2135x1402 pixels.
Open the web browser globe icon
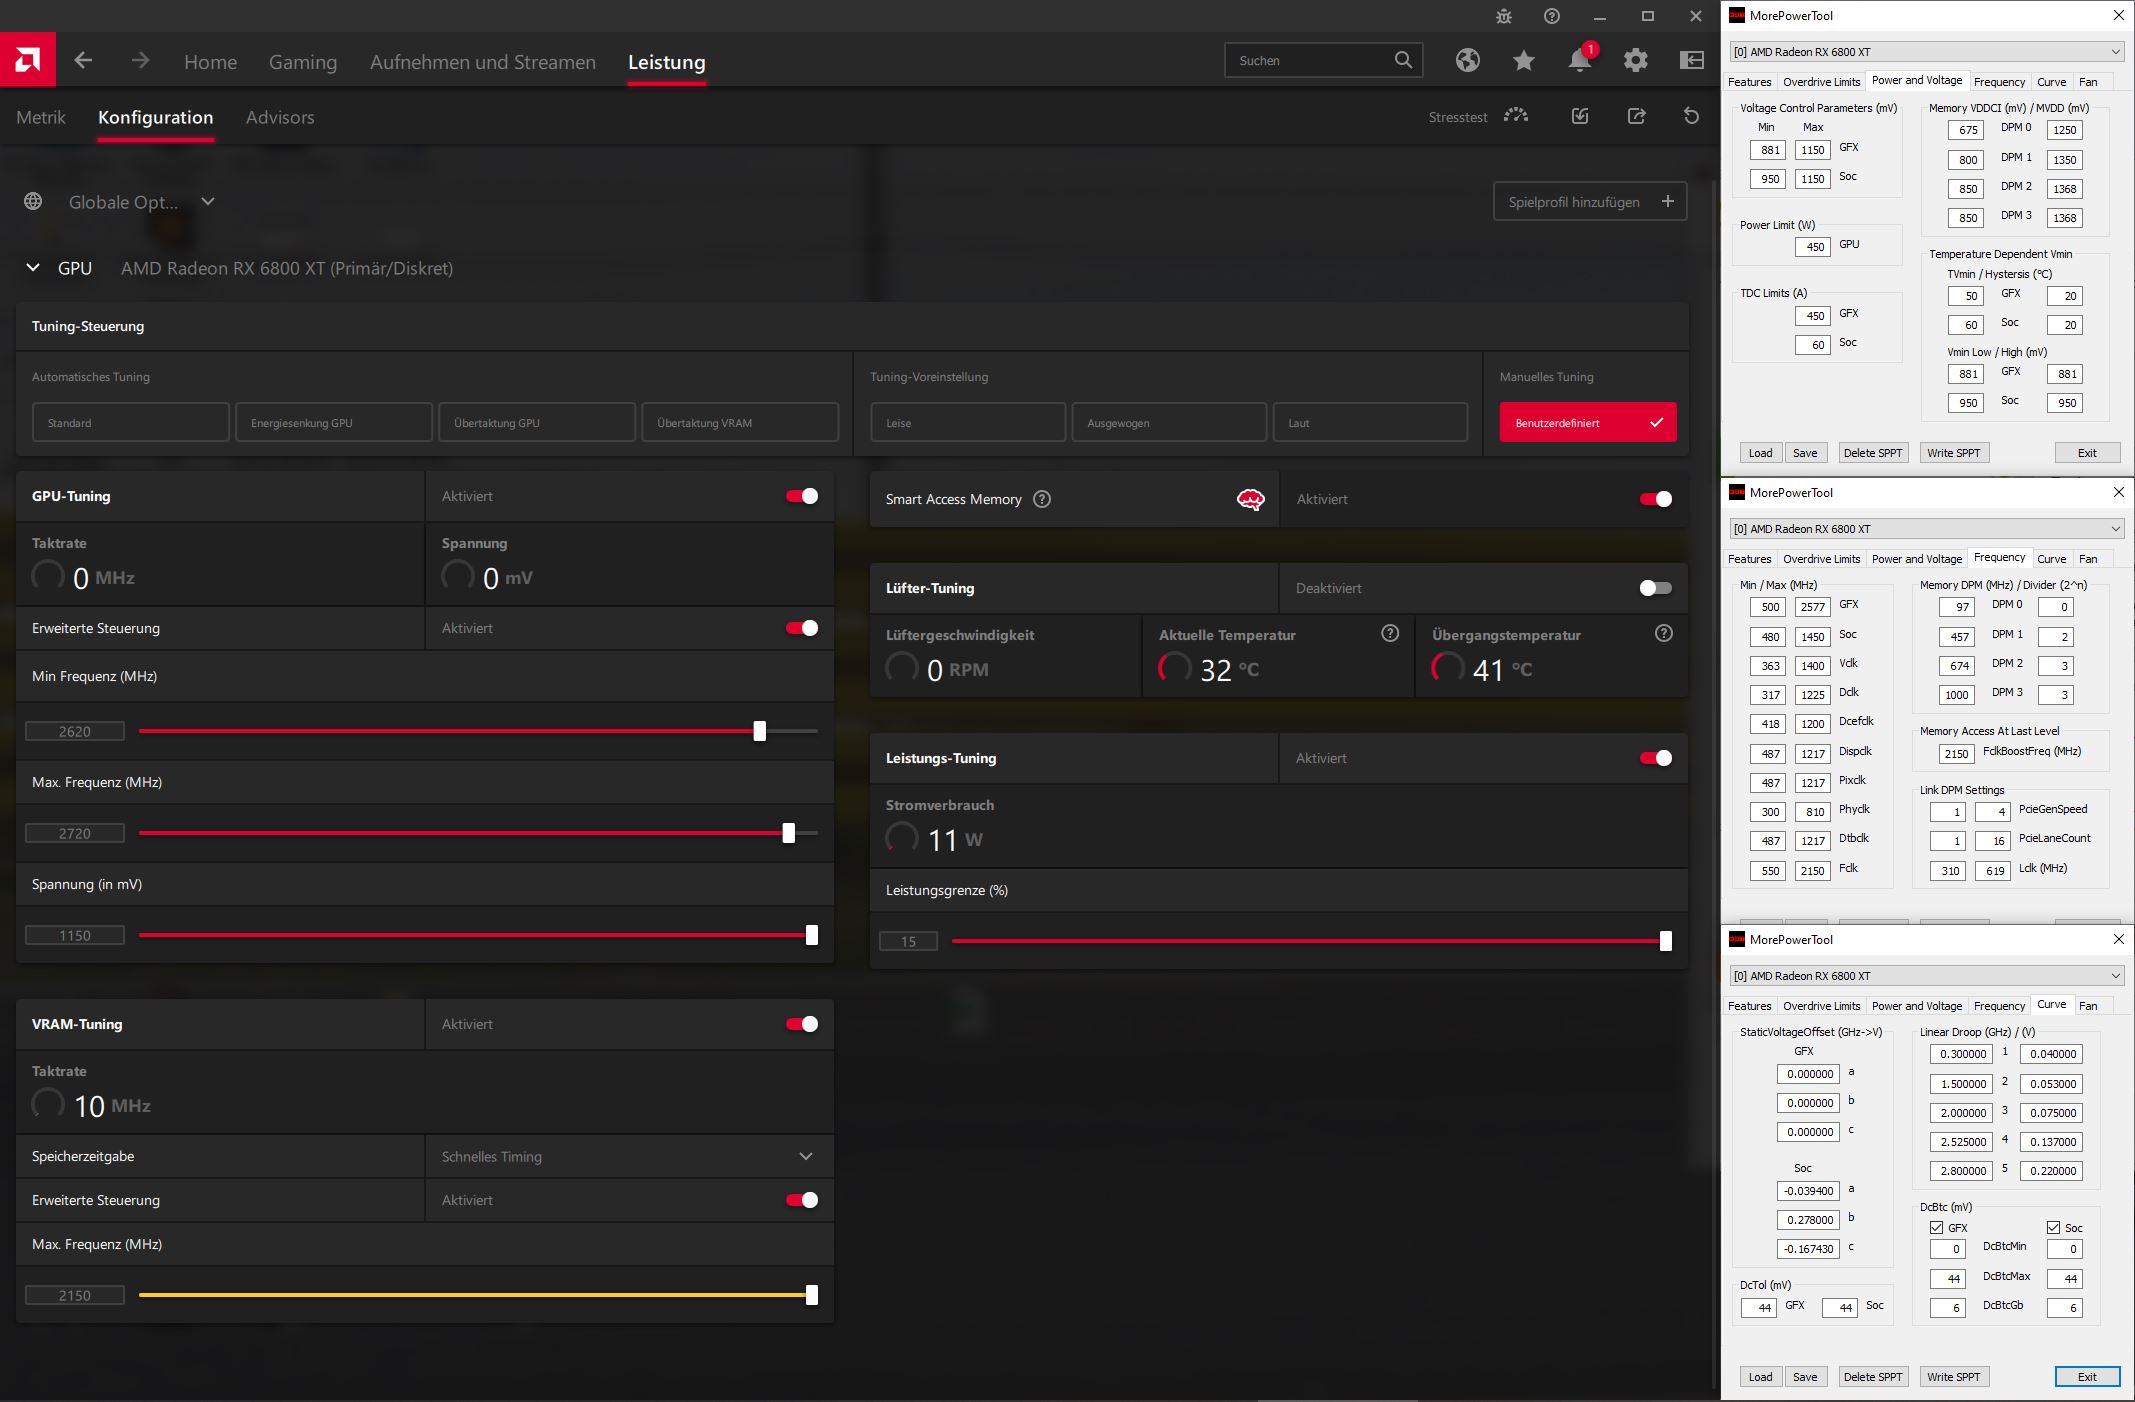(1467, 60)
